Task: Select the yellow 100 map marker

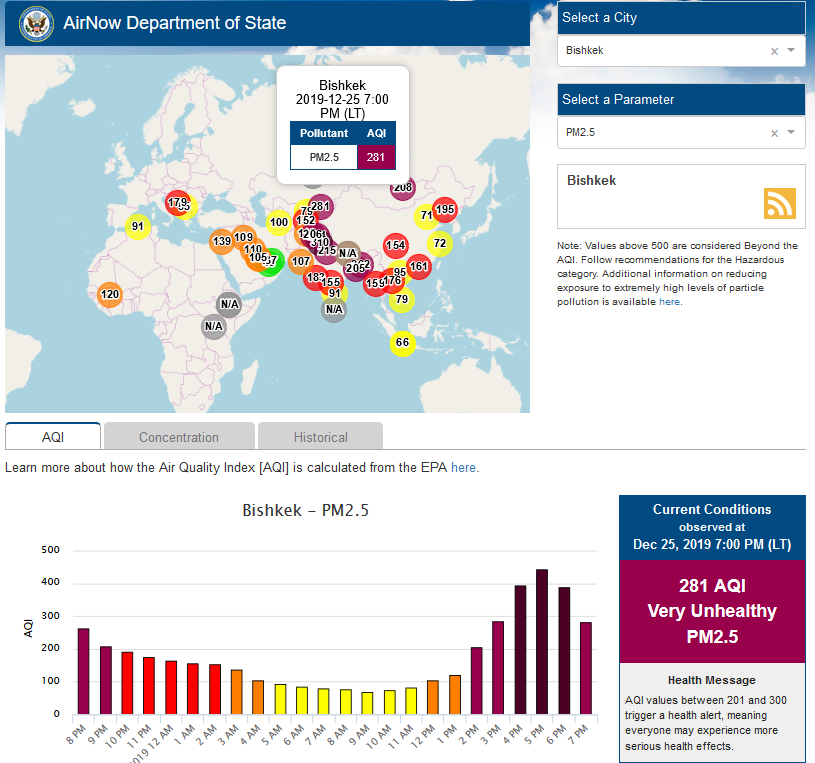Action: click(279, 222)
